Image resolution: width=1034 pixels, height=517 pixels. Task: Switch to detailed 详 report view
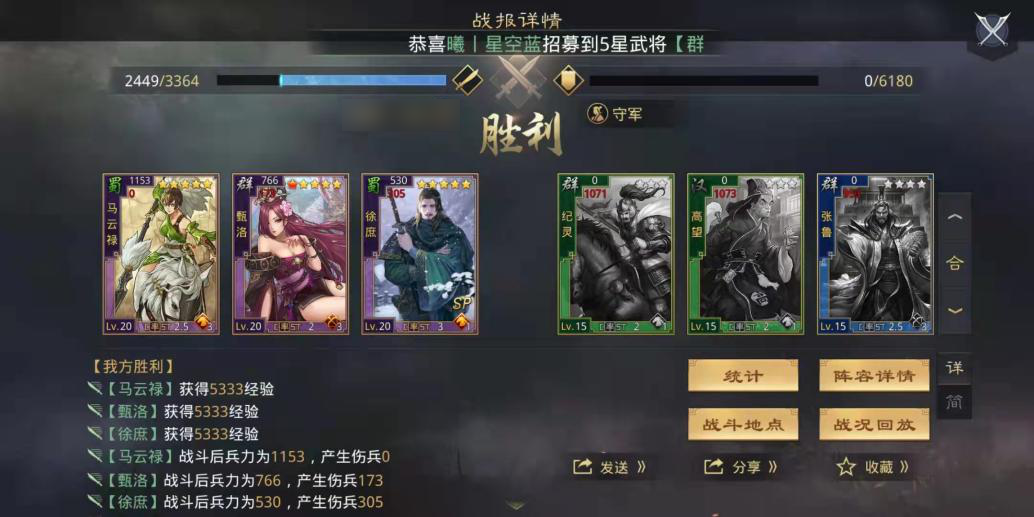pos(954,368)
